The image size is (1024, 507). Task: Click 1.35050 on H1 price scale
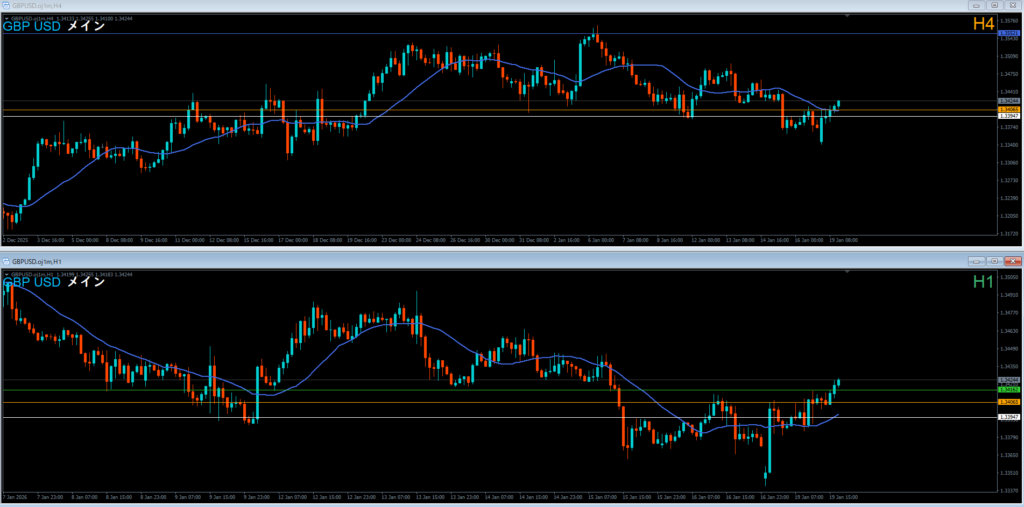[1010, 277]
